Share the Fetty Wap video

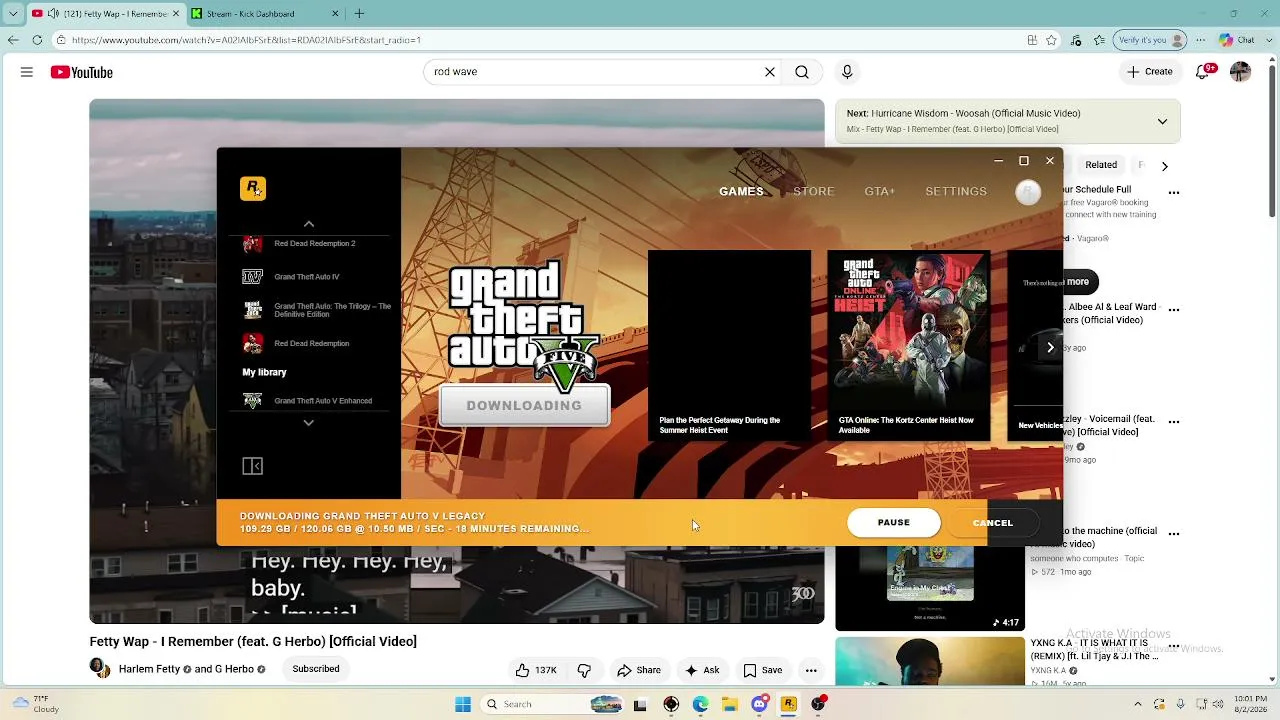point(639,670)
